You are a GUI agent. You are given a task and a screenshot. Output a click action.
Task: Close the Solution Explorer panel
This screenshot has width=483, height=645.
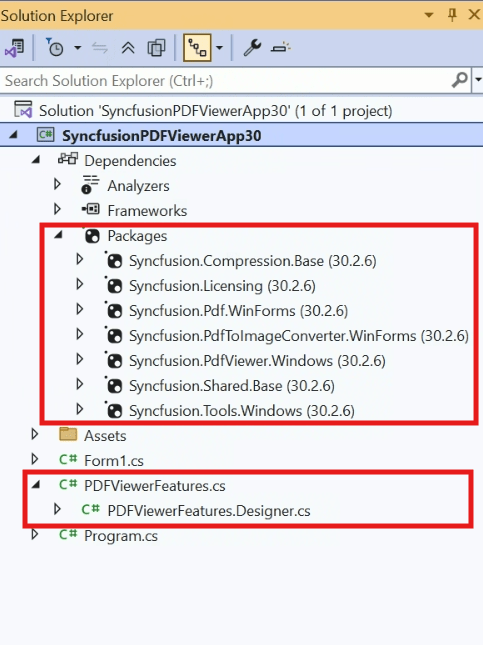[475, 15]
